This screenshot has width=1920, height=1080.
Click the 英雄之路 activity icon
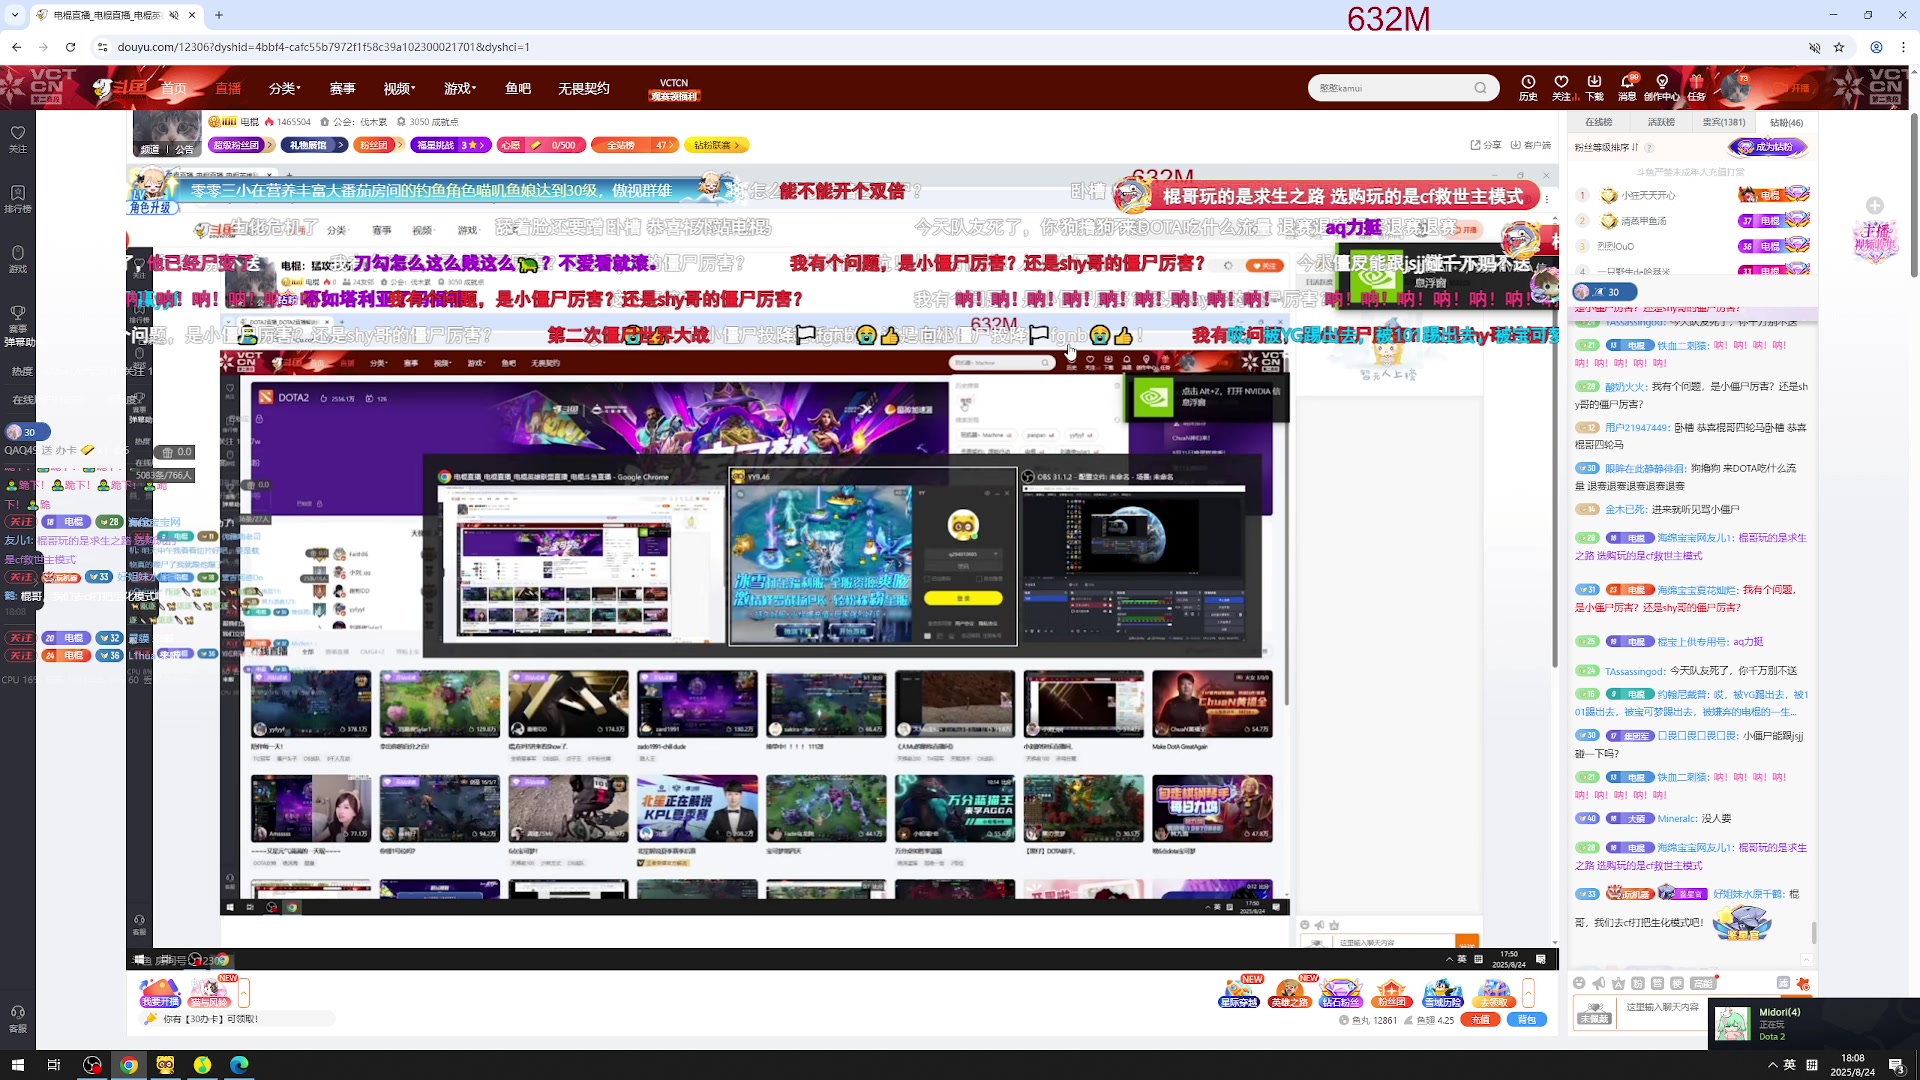[x=1289, y=992]
